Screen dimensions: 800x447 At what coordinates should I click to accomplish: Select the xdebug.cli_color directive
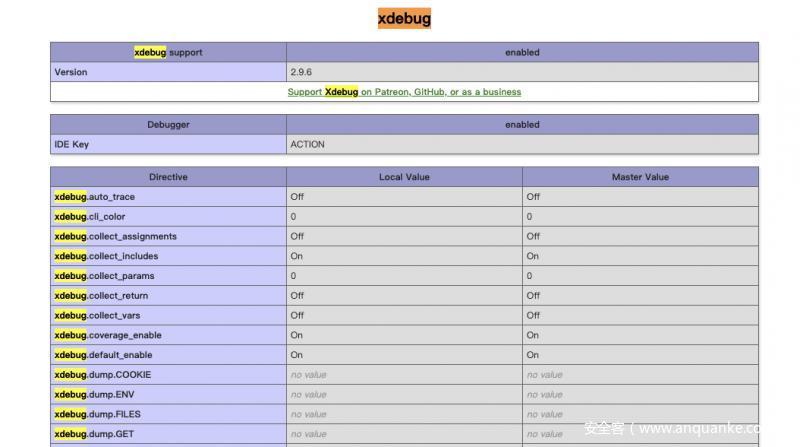[x=168, y=216]
